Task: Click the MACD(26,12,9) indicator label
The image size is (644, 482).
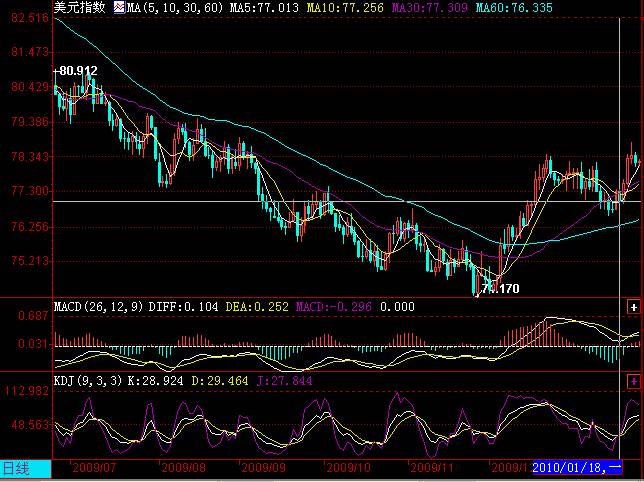Action: point(99,307)
